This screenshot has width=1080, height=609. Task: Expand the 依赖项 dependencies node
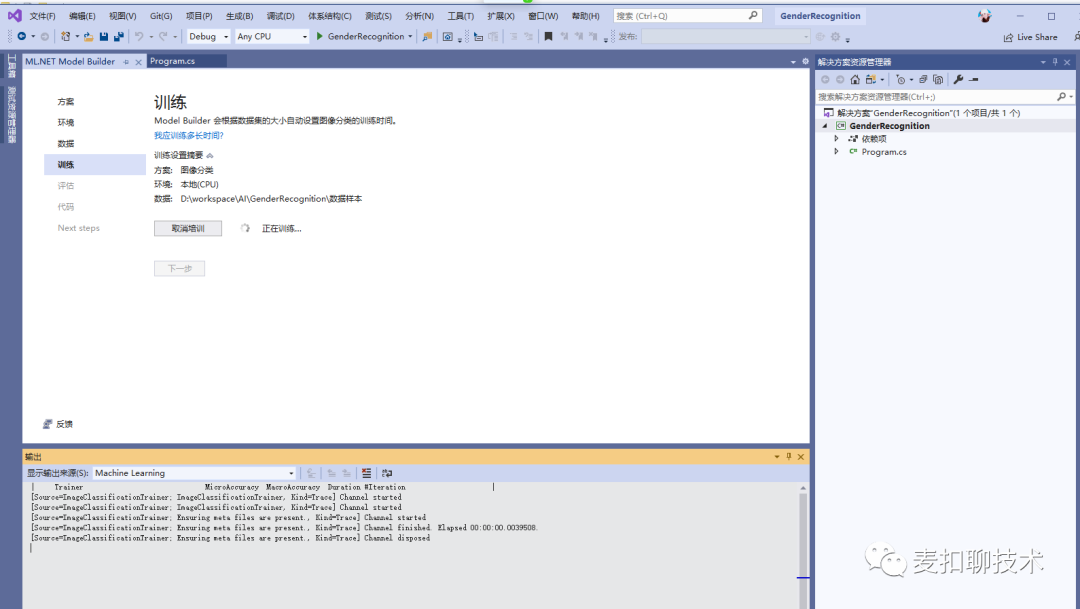836,139
